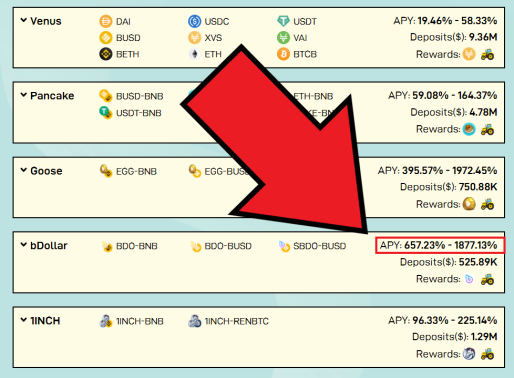
Task: Click the 1INCH reward token icon
Action: point(469,354)
